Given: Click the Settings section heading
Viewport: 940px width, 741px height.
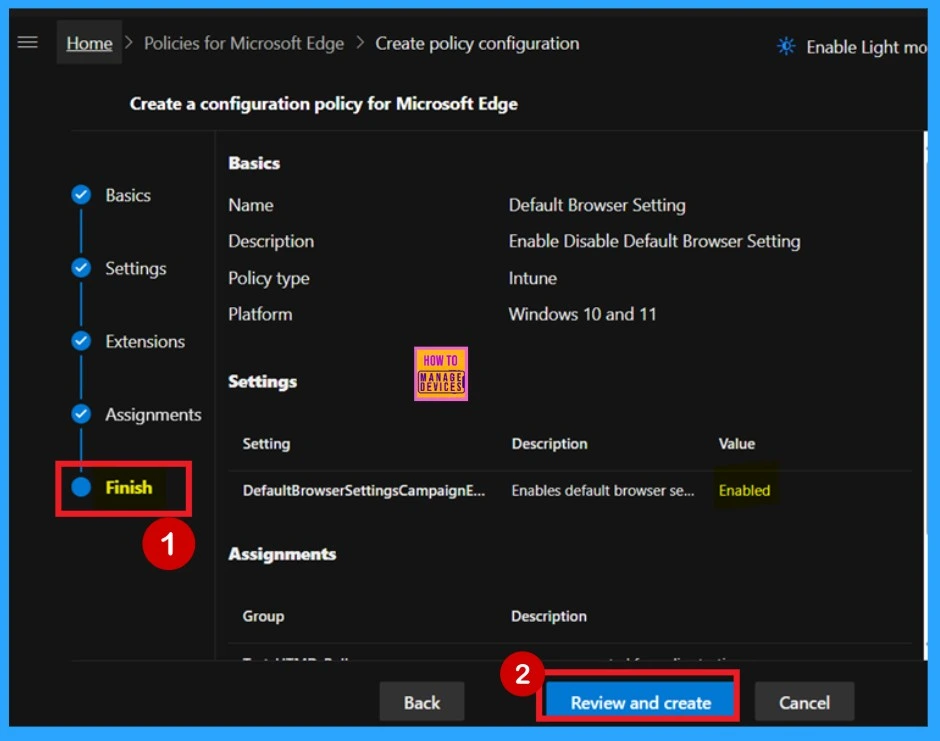Looking at the screenshot, I should pos(263,382).
